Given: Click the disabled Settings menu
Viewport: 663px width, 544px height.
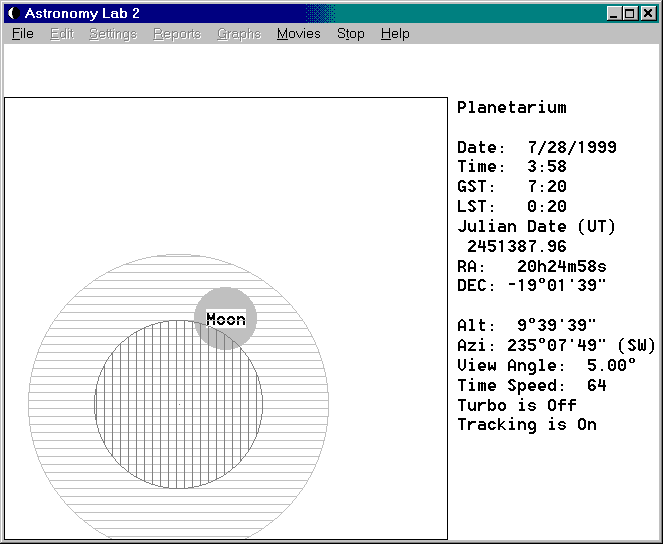Looking at the screenshot, I should pos(112,34).
